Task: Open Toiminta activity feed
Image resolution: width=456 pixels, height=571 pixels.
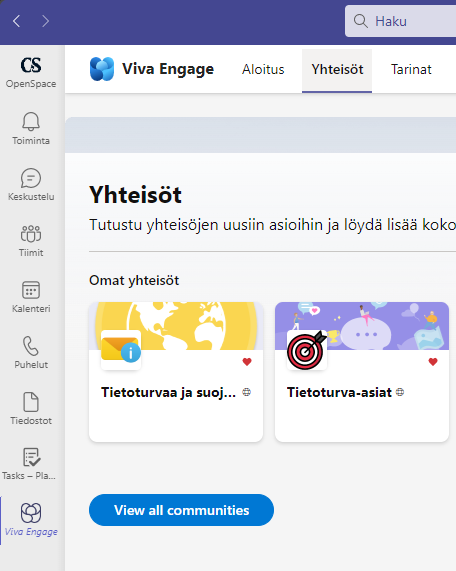Action: click(31, 128)
